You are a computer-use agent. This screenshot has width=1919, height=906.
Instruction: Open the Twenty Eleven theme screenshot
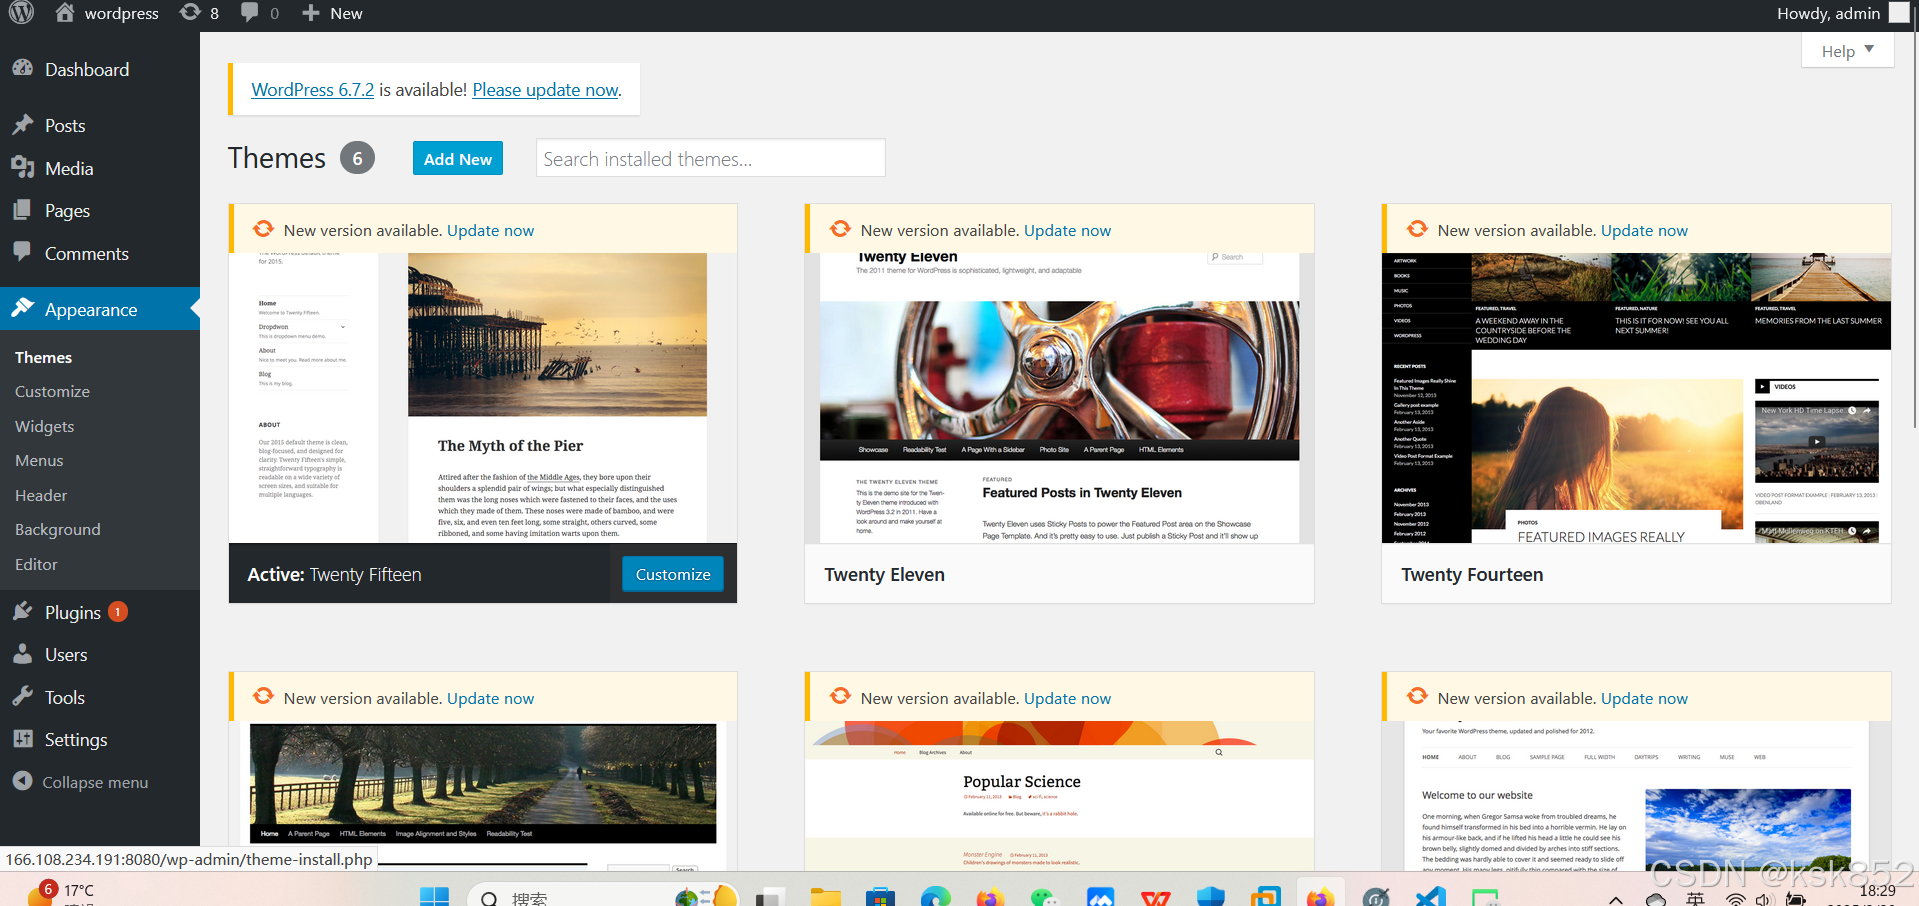click(x=1059, y=398)
